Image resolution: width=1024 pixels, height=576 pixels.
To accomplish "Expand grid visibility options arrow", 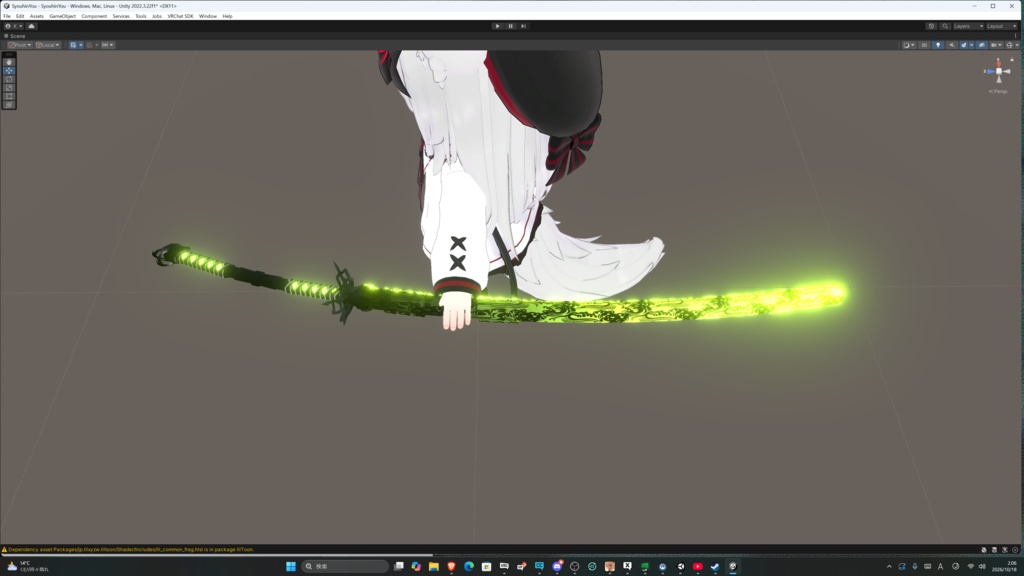I will coord(80,45).
